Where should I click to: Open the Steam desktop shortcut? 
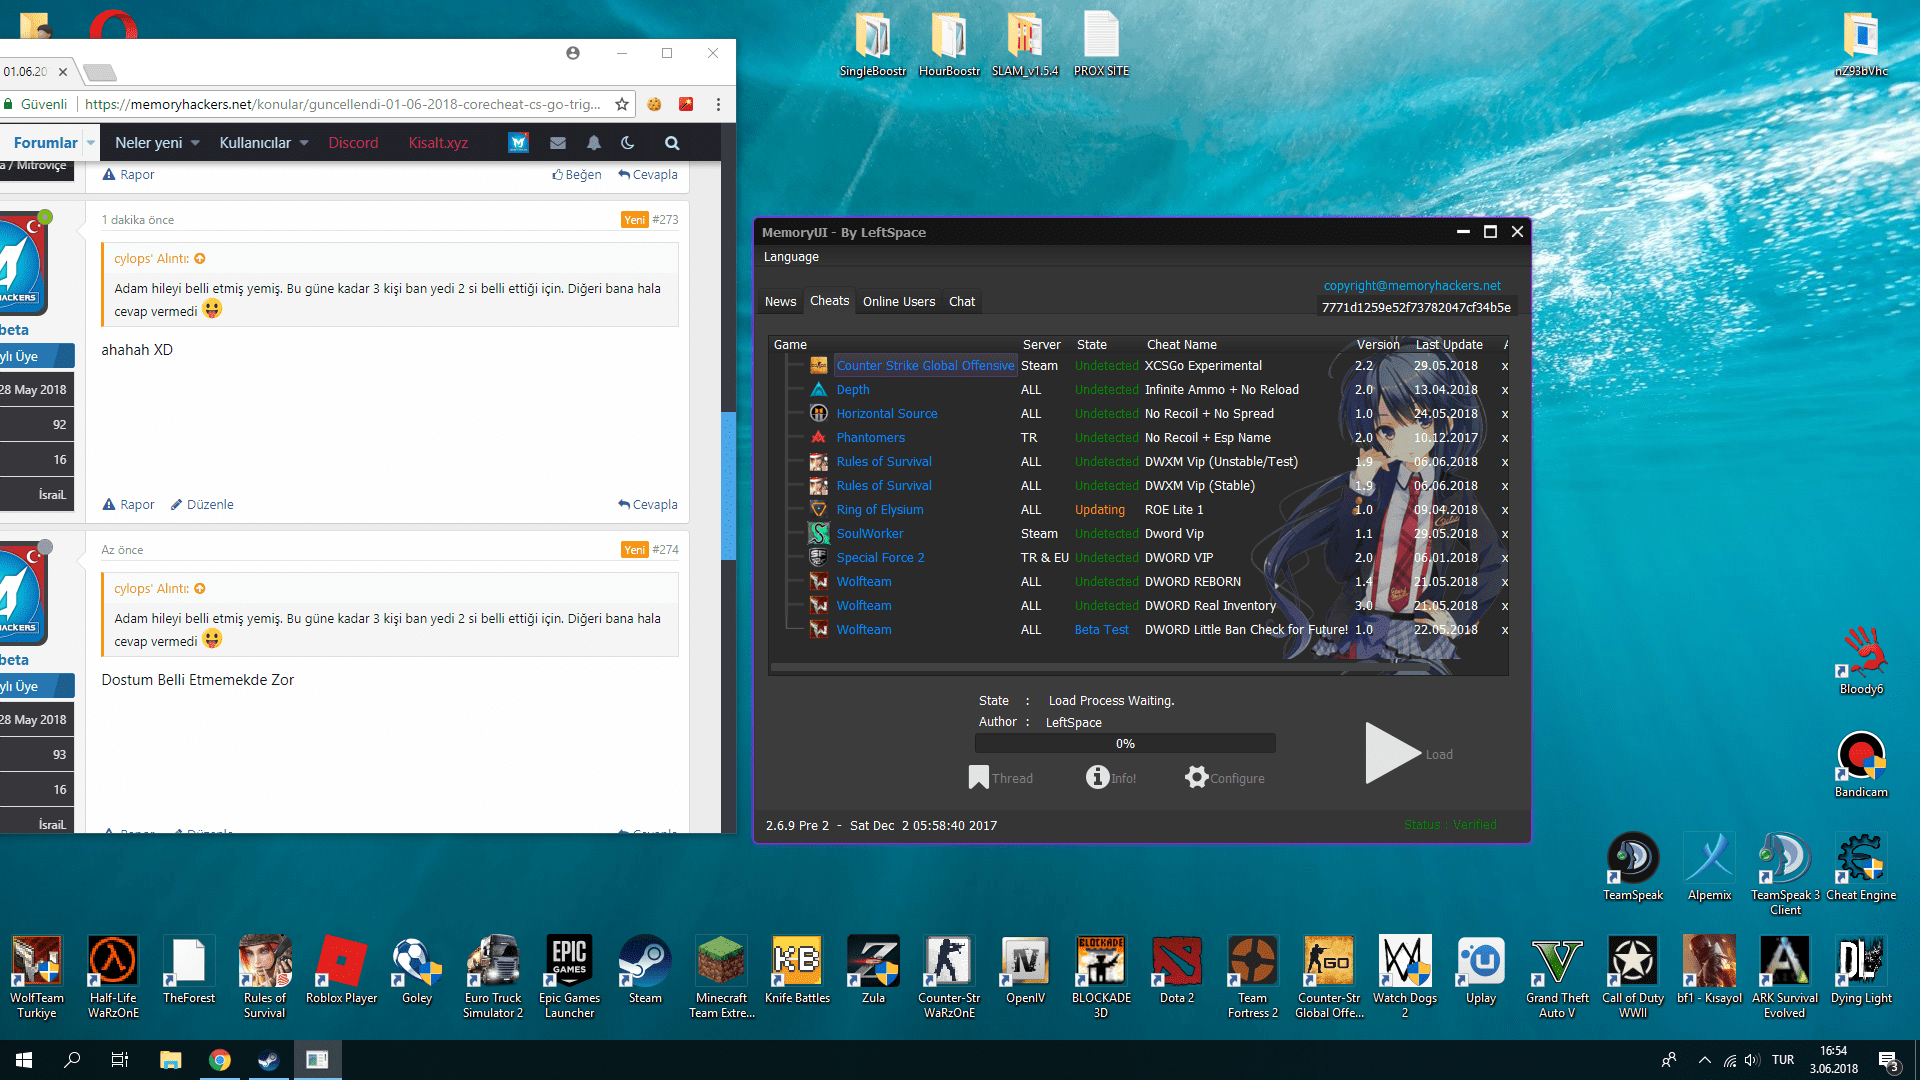(x=645, y=969)
